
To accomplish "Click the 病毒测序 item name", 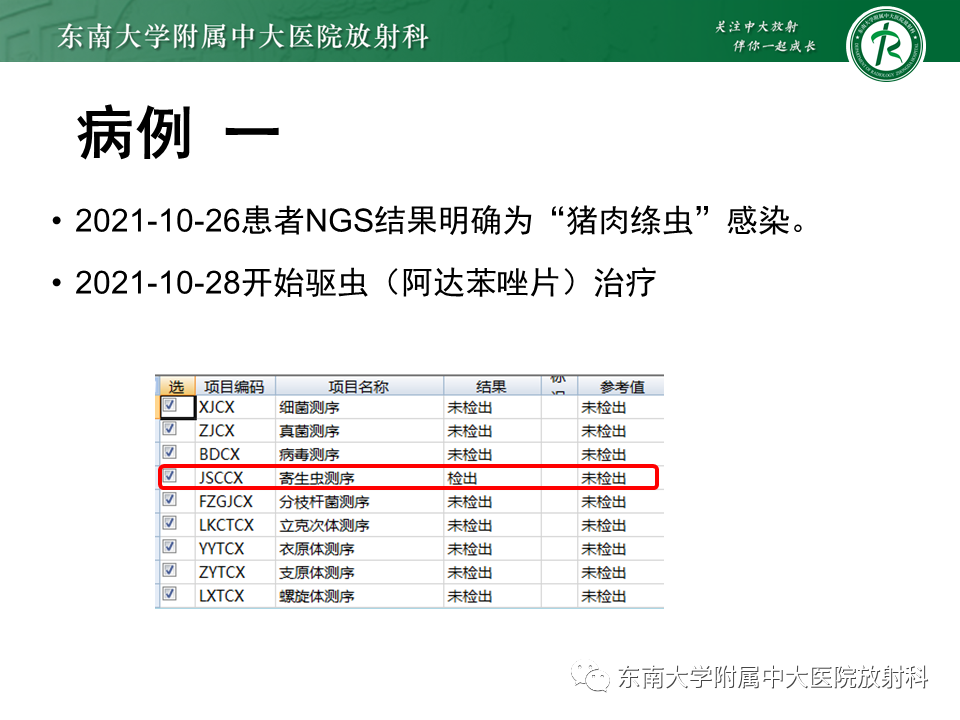I will 309,455.
